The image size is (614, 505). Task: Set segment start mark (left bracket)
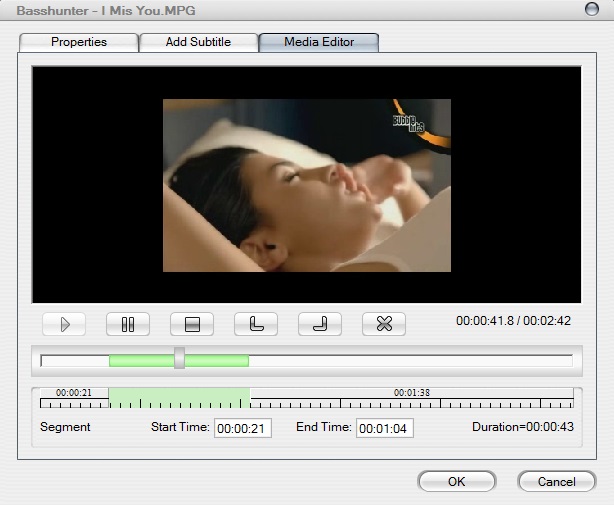click(256, 324)
